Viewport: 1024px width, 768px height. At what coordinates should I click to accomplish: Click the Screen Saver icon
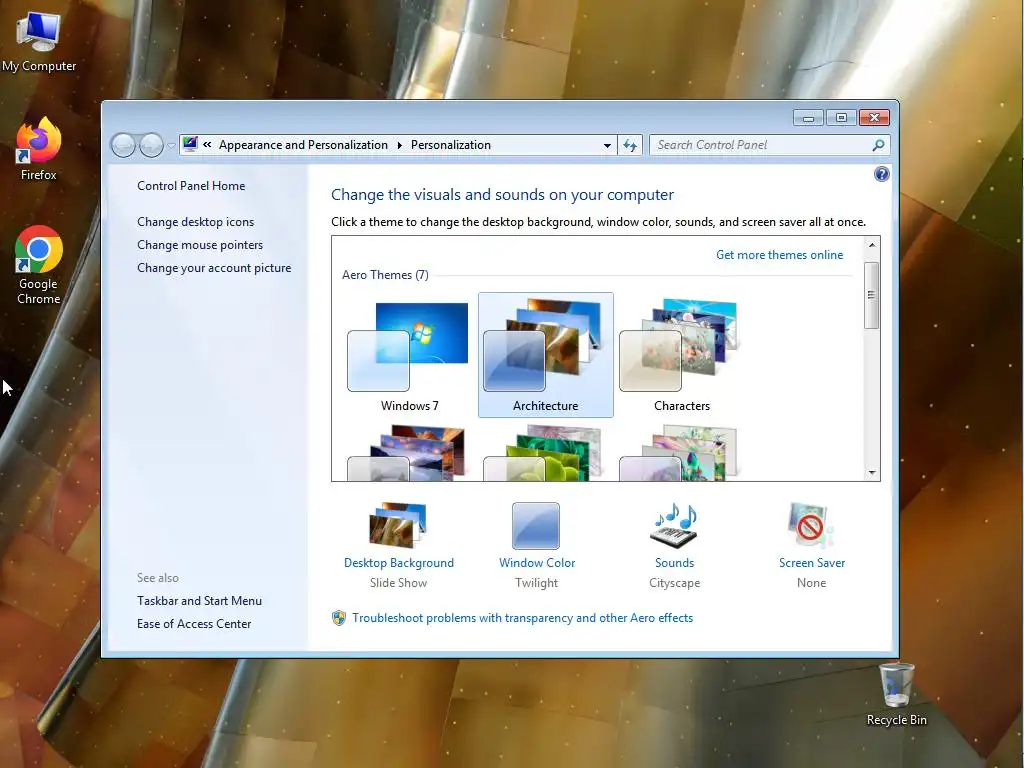(810, 526)
